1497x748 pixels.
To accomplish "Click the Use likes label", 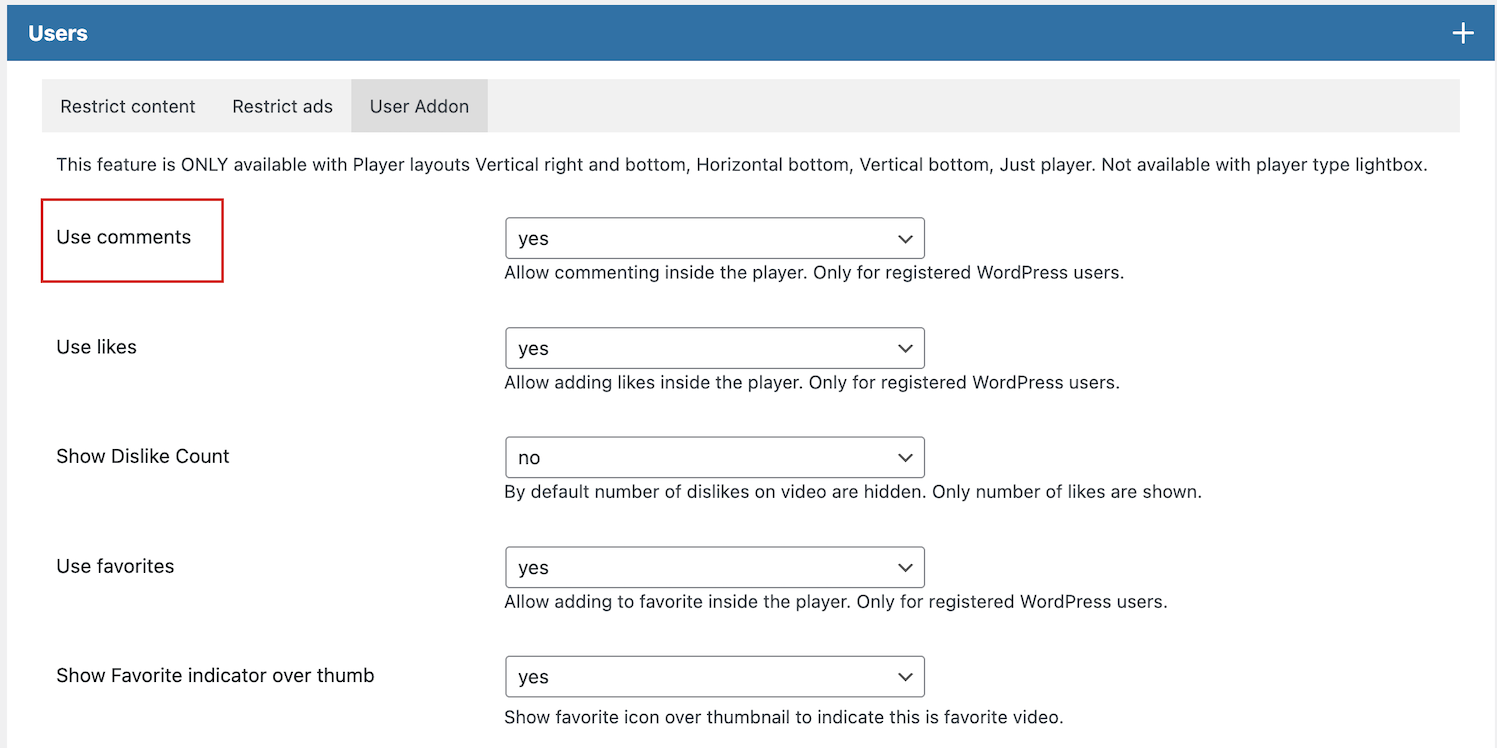I will [97, 347].
